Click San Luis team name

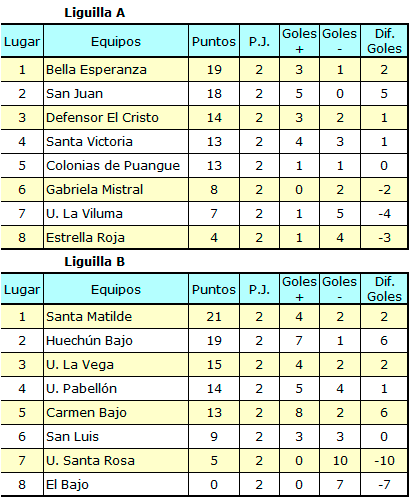coord(72,436)
